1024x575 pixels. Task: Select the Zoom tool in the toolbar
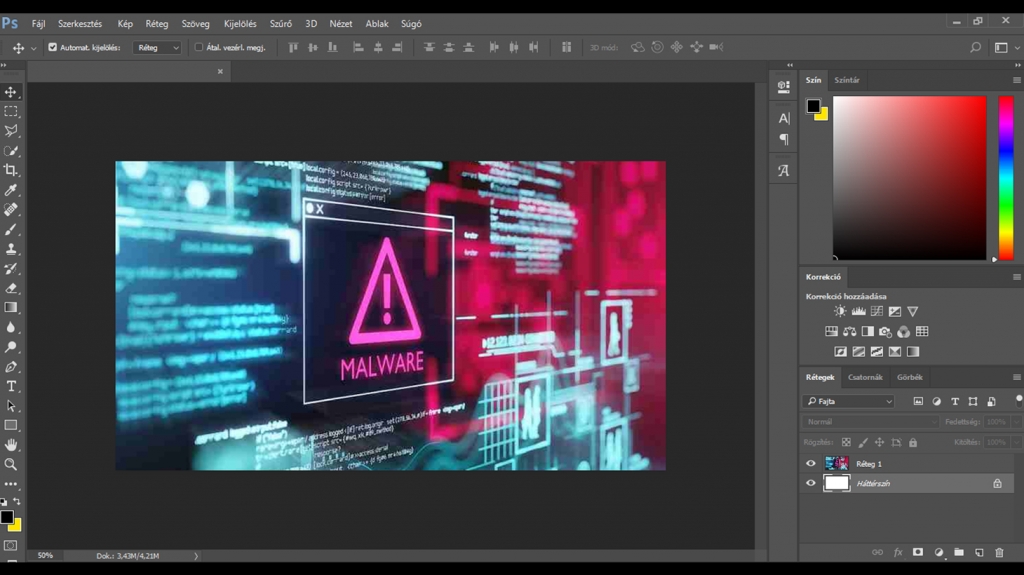11,464
